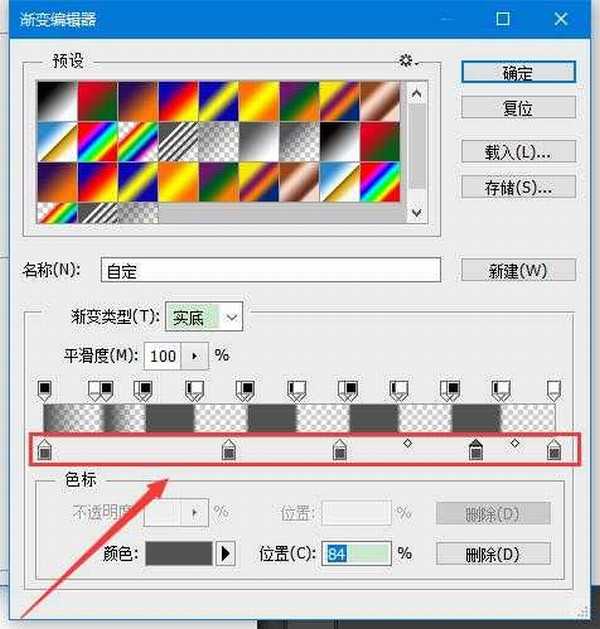Click the dark gray 颜色 swatch
The image size is (600, 629).
point(179,553)
